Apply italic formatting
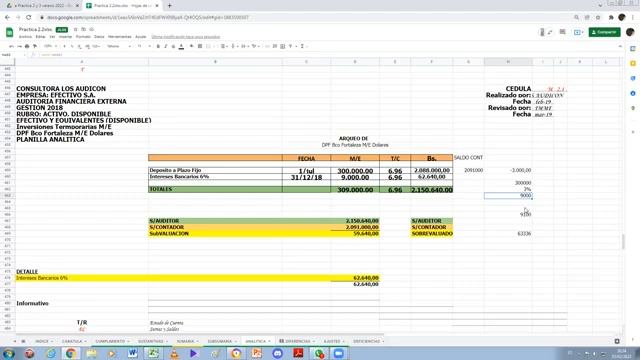Image resolution: width=640 pixels, height=360 pixels. (x=166, y=47)
